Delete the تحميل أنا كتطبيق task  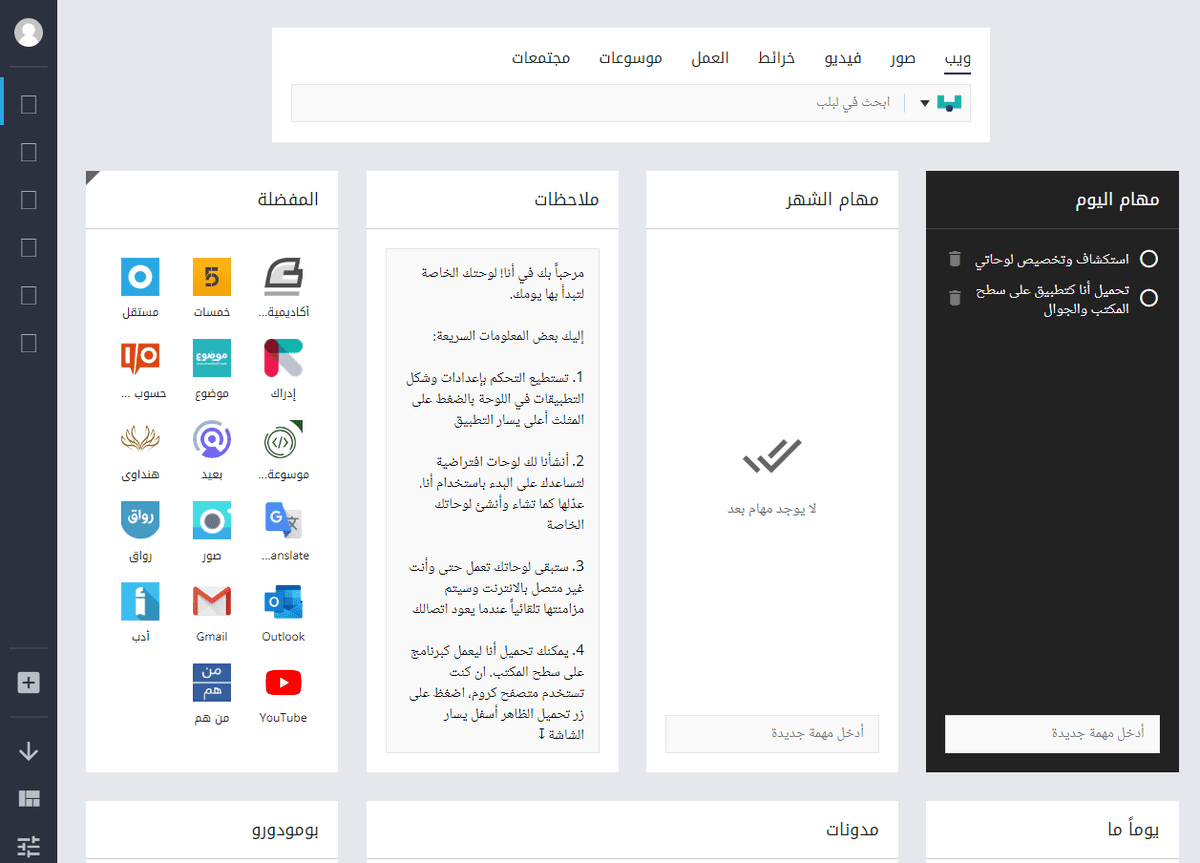(955, 297)
